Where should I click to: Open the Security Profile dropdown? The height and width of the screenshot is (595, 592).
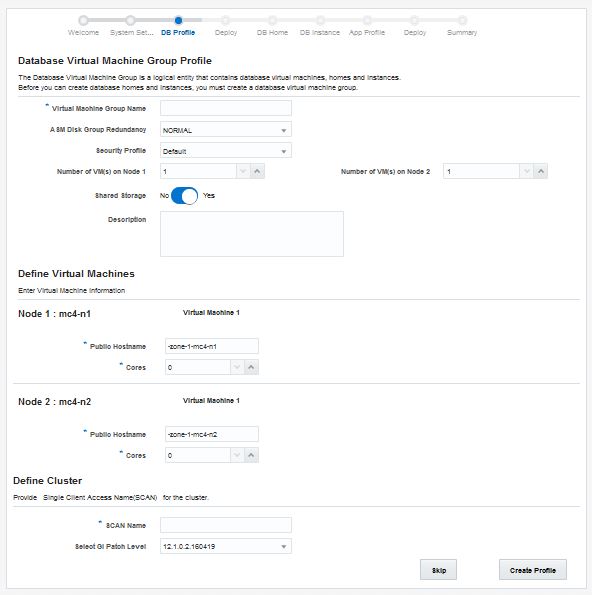pyautogui.click(x=226, y=150)
